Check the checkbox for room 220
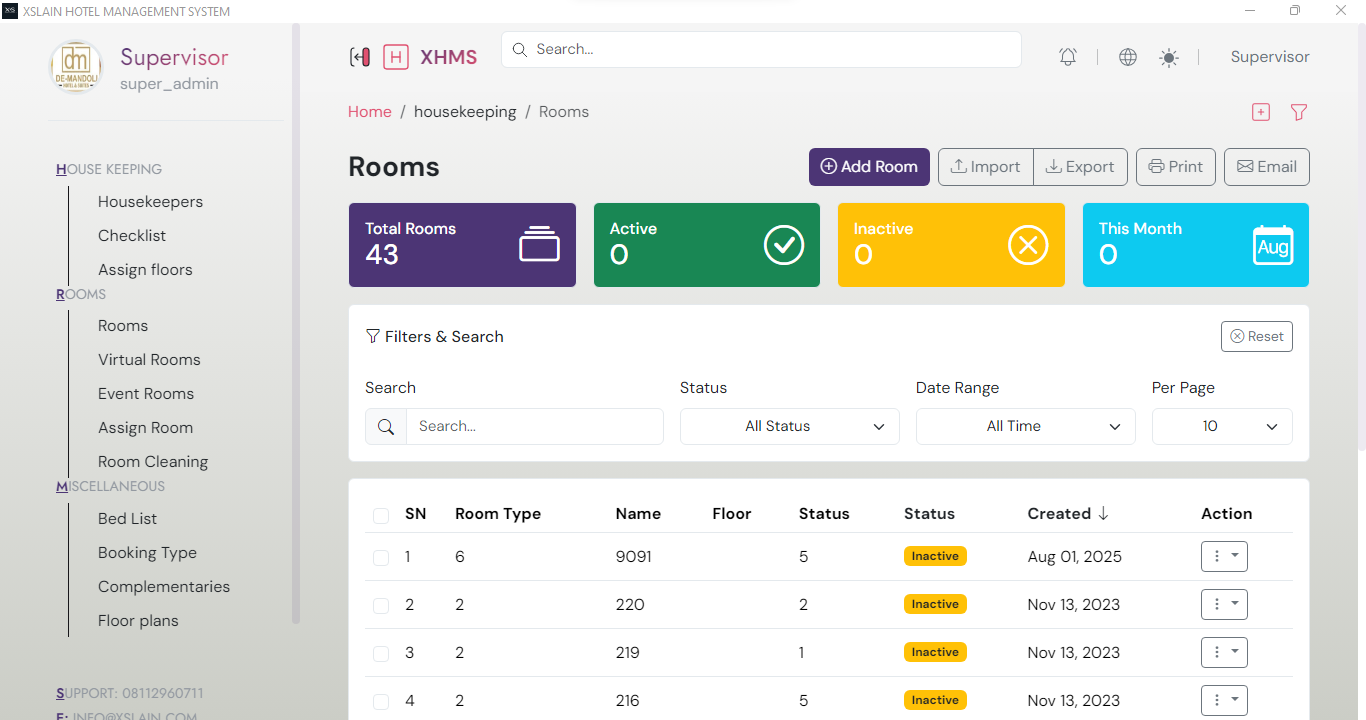The height and width of the screenshot is (720, 1366). tap(381, 605)
